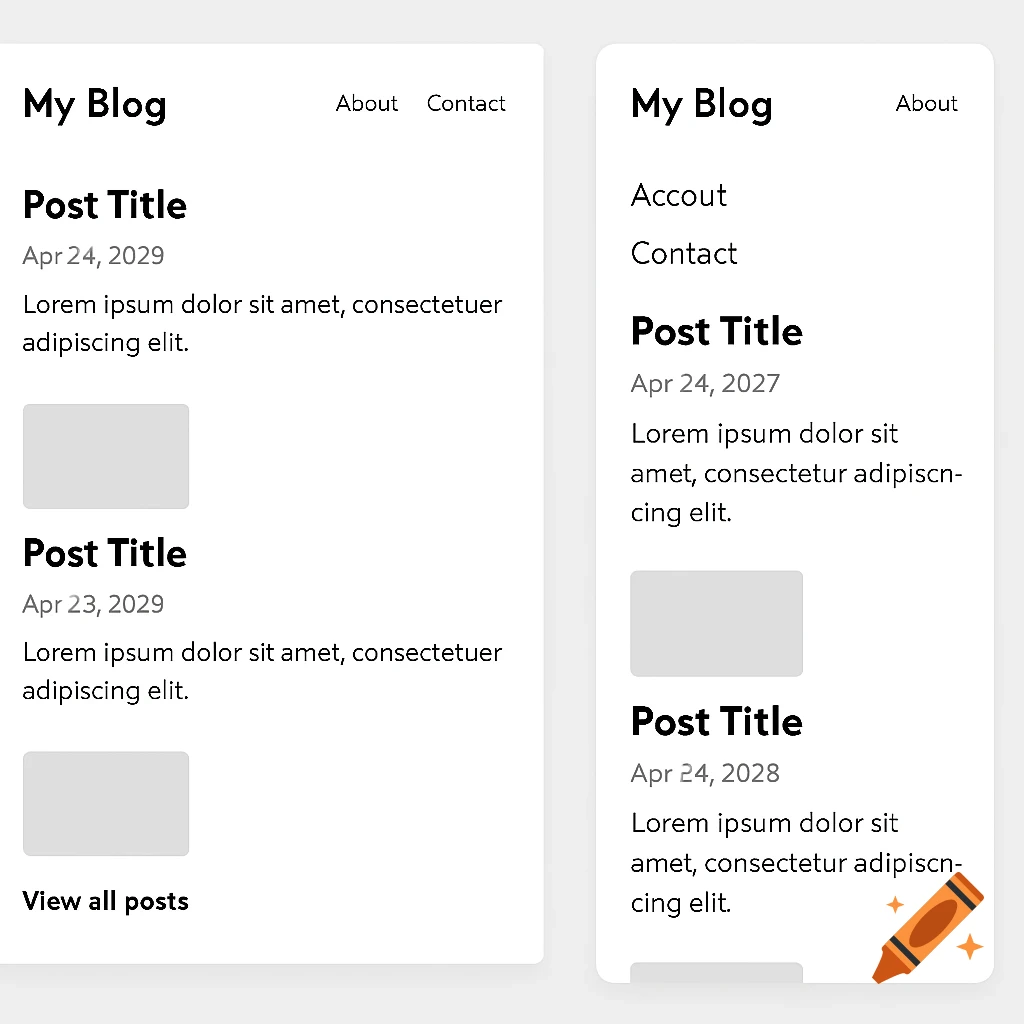The width and height of the screenshot is (1024, 1024).
Task: Click View all posts
Action: click(105, 901)
